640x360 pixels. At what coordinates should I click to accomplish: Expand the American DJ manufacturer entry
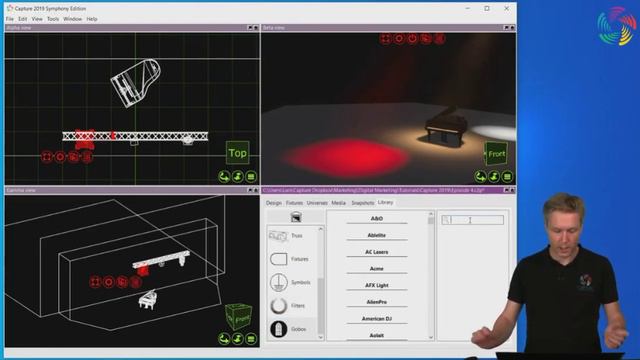click(377, 319)
